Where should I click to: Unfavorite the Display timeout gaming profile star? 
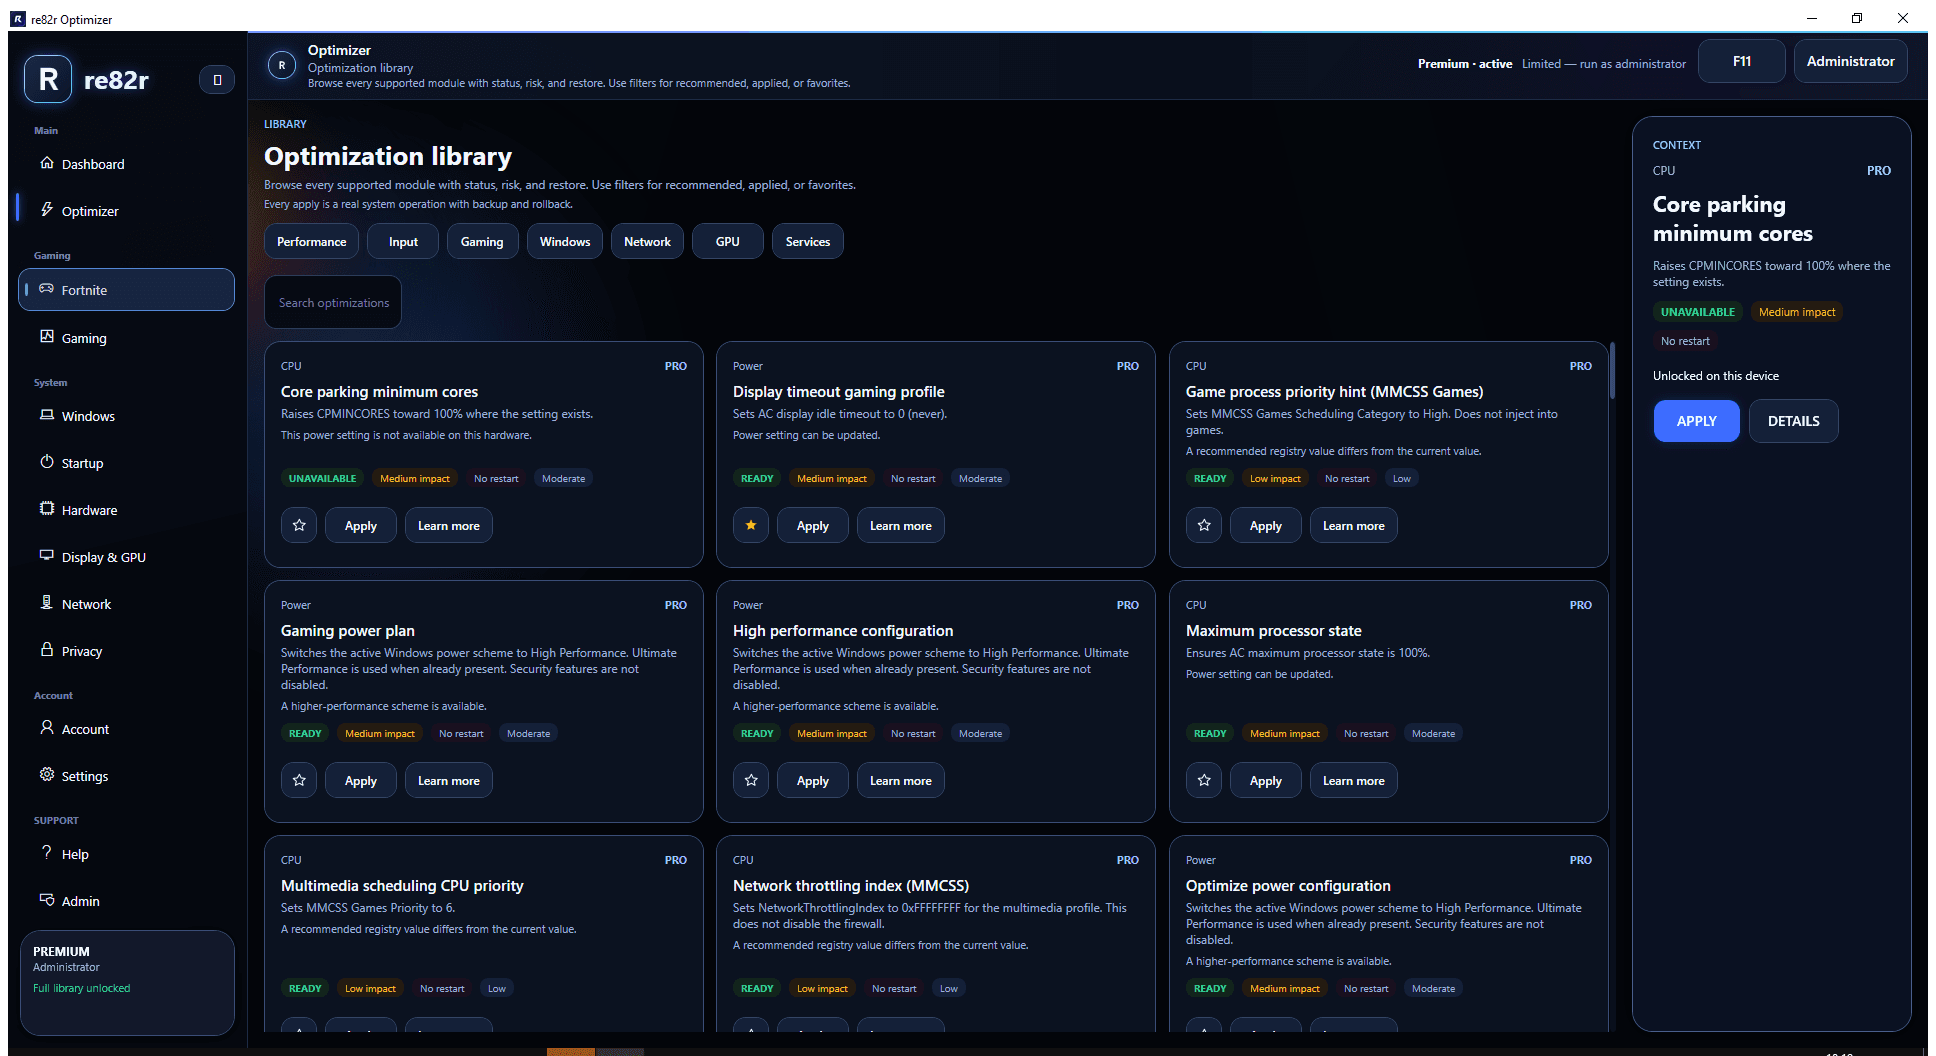751,525
